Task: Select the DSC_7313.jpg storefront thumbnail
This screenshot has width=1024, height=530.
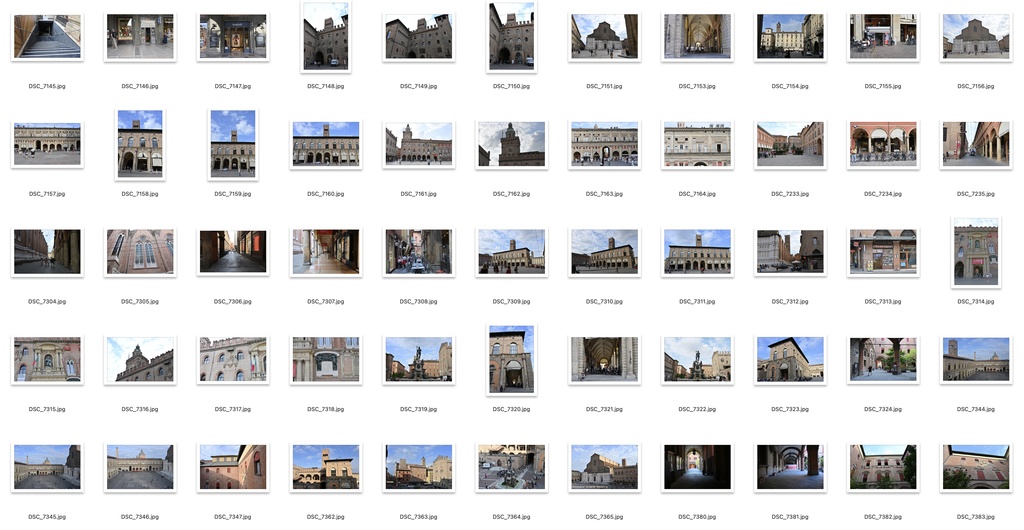Action: coord(883,252)
